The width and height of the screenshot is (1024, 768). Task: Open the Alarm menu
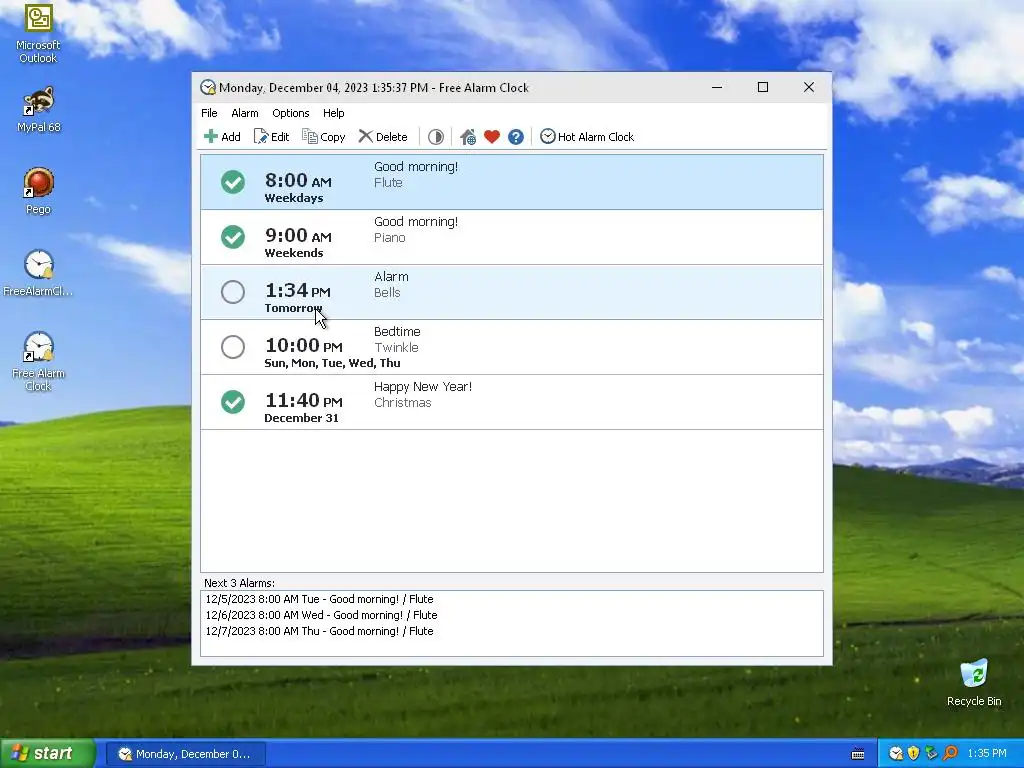point(245,113)
